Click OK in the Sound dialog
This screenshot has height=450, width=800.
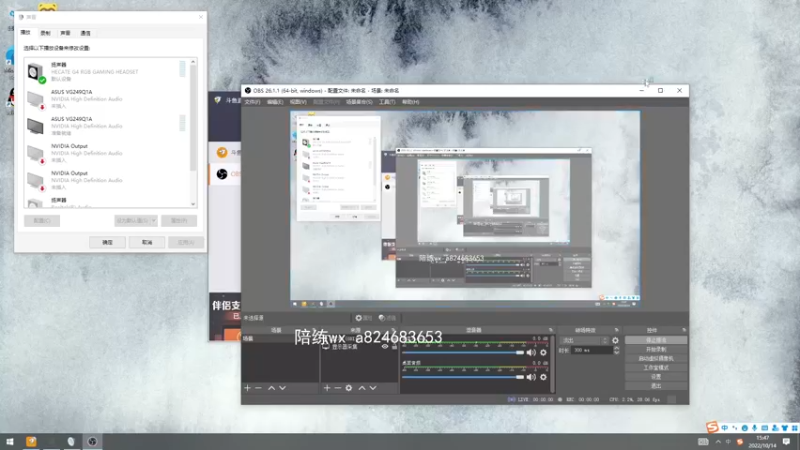(108, 242)
